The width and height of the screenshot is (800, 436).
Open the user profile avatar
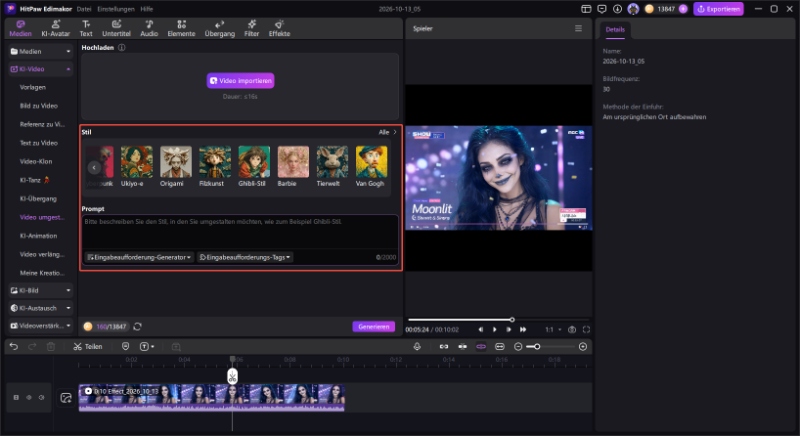point(633,9)
